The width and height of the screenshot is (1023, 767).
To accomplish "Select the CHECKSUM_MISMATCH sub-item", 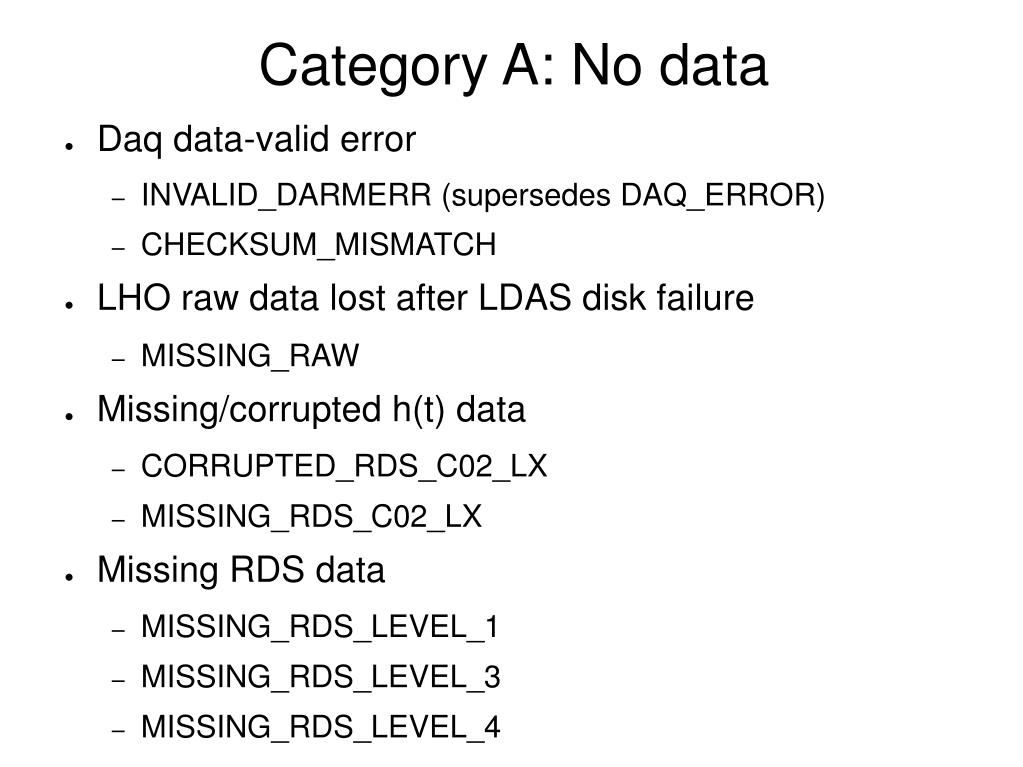I will pos(318,245).
